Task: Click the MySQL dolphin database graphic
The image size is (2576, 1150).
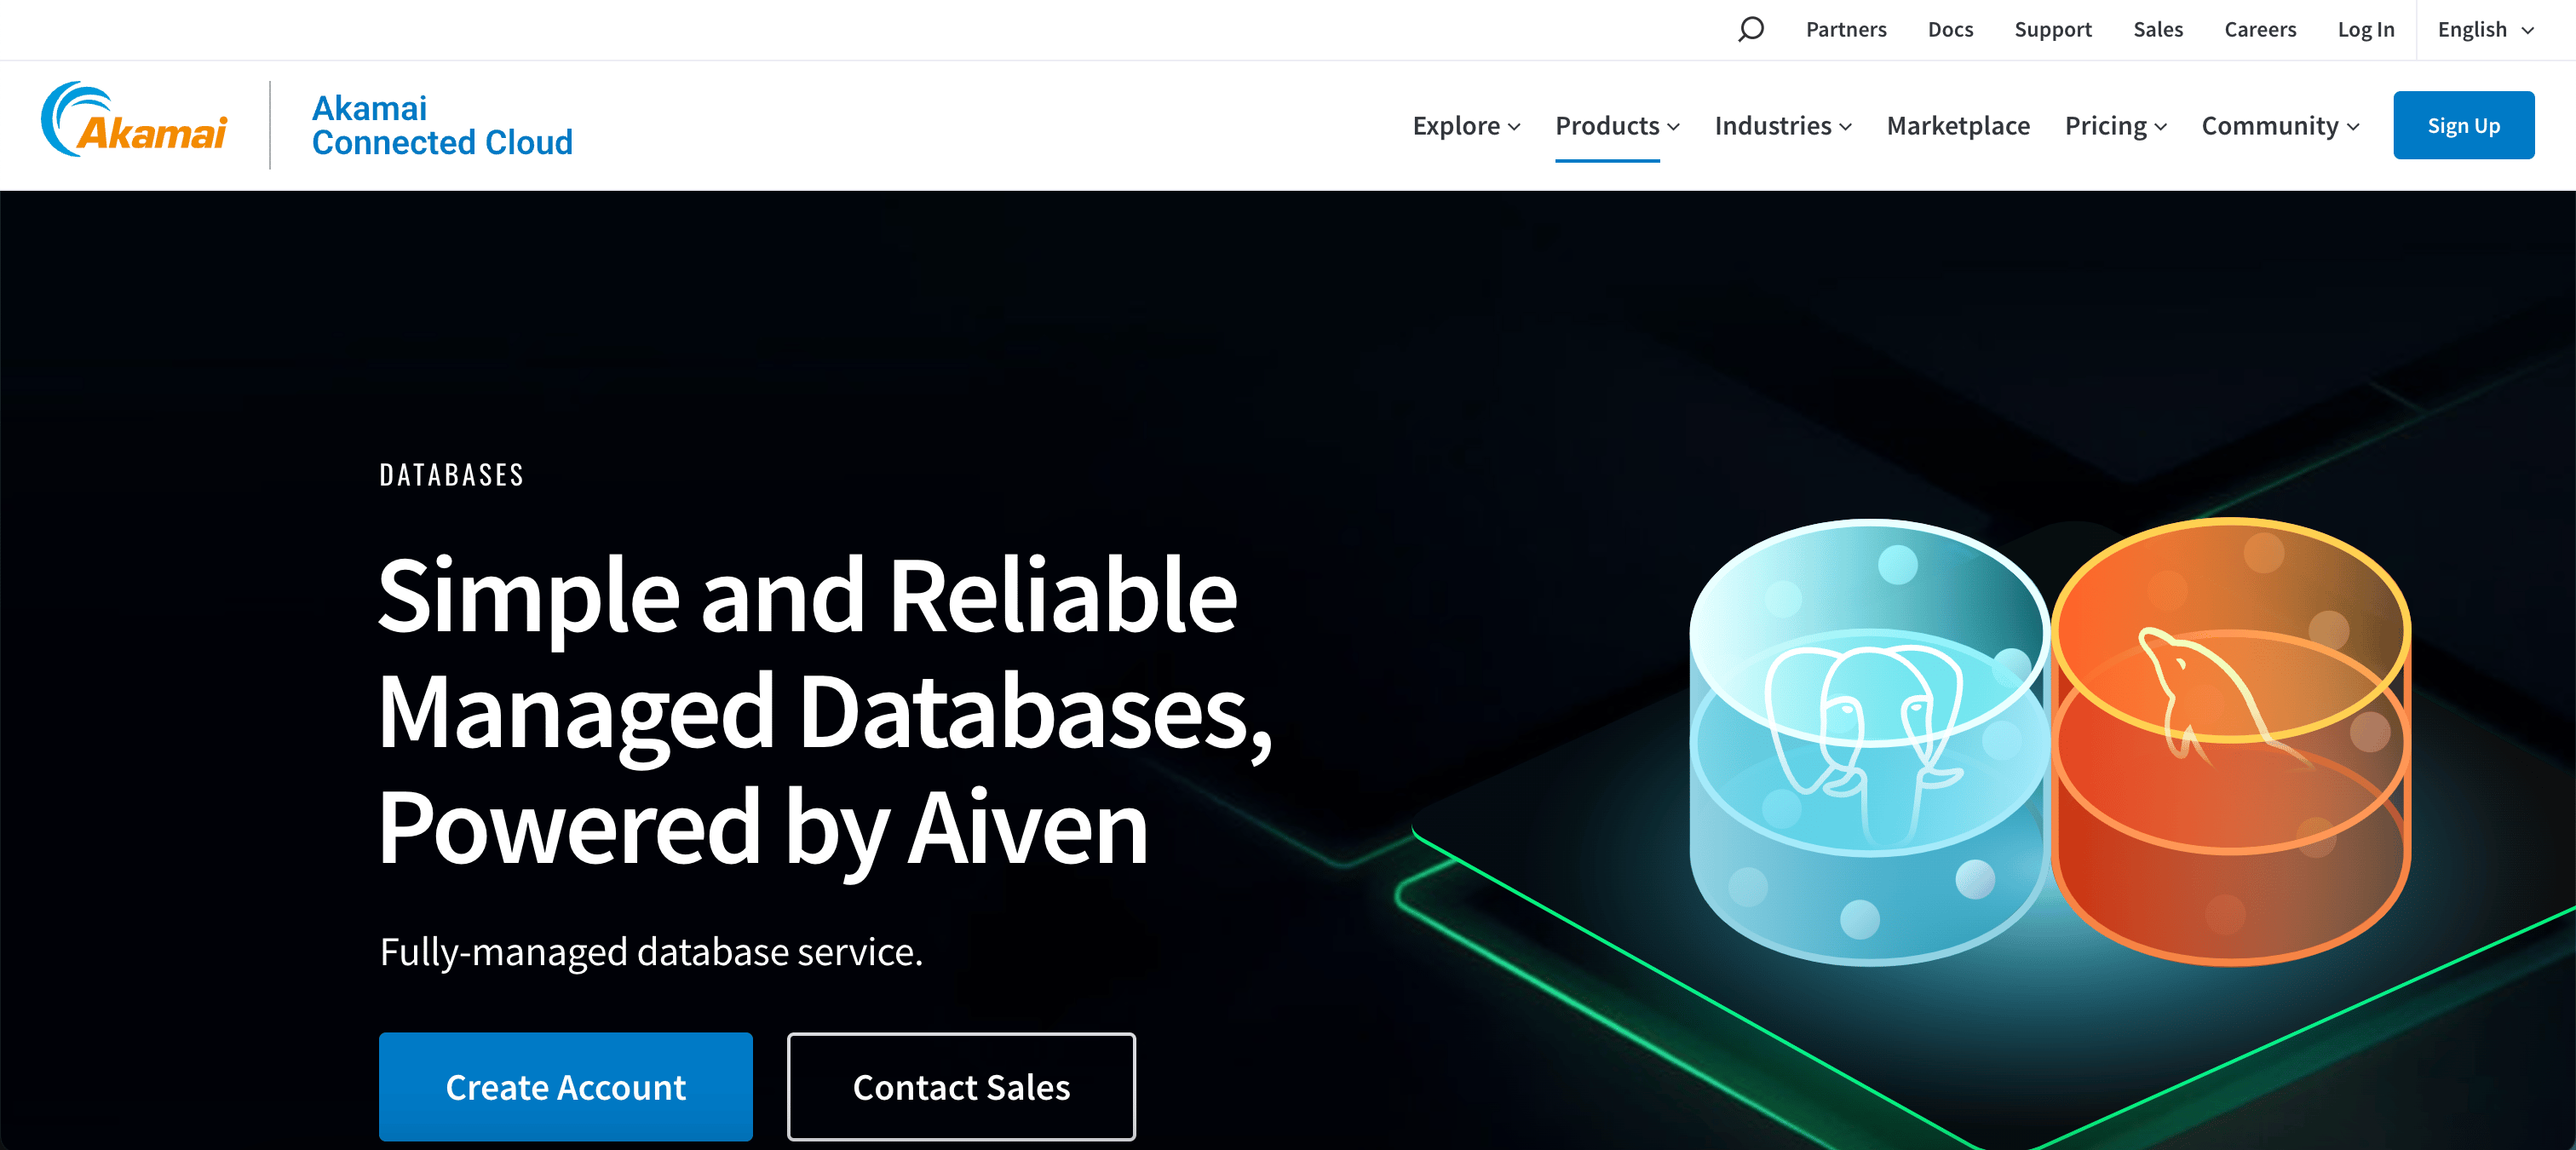Action: pos(2231,741)
